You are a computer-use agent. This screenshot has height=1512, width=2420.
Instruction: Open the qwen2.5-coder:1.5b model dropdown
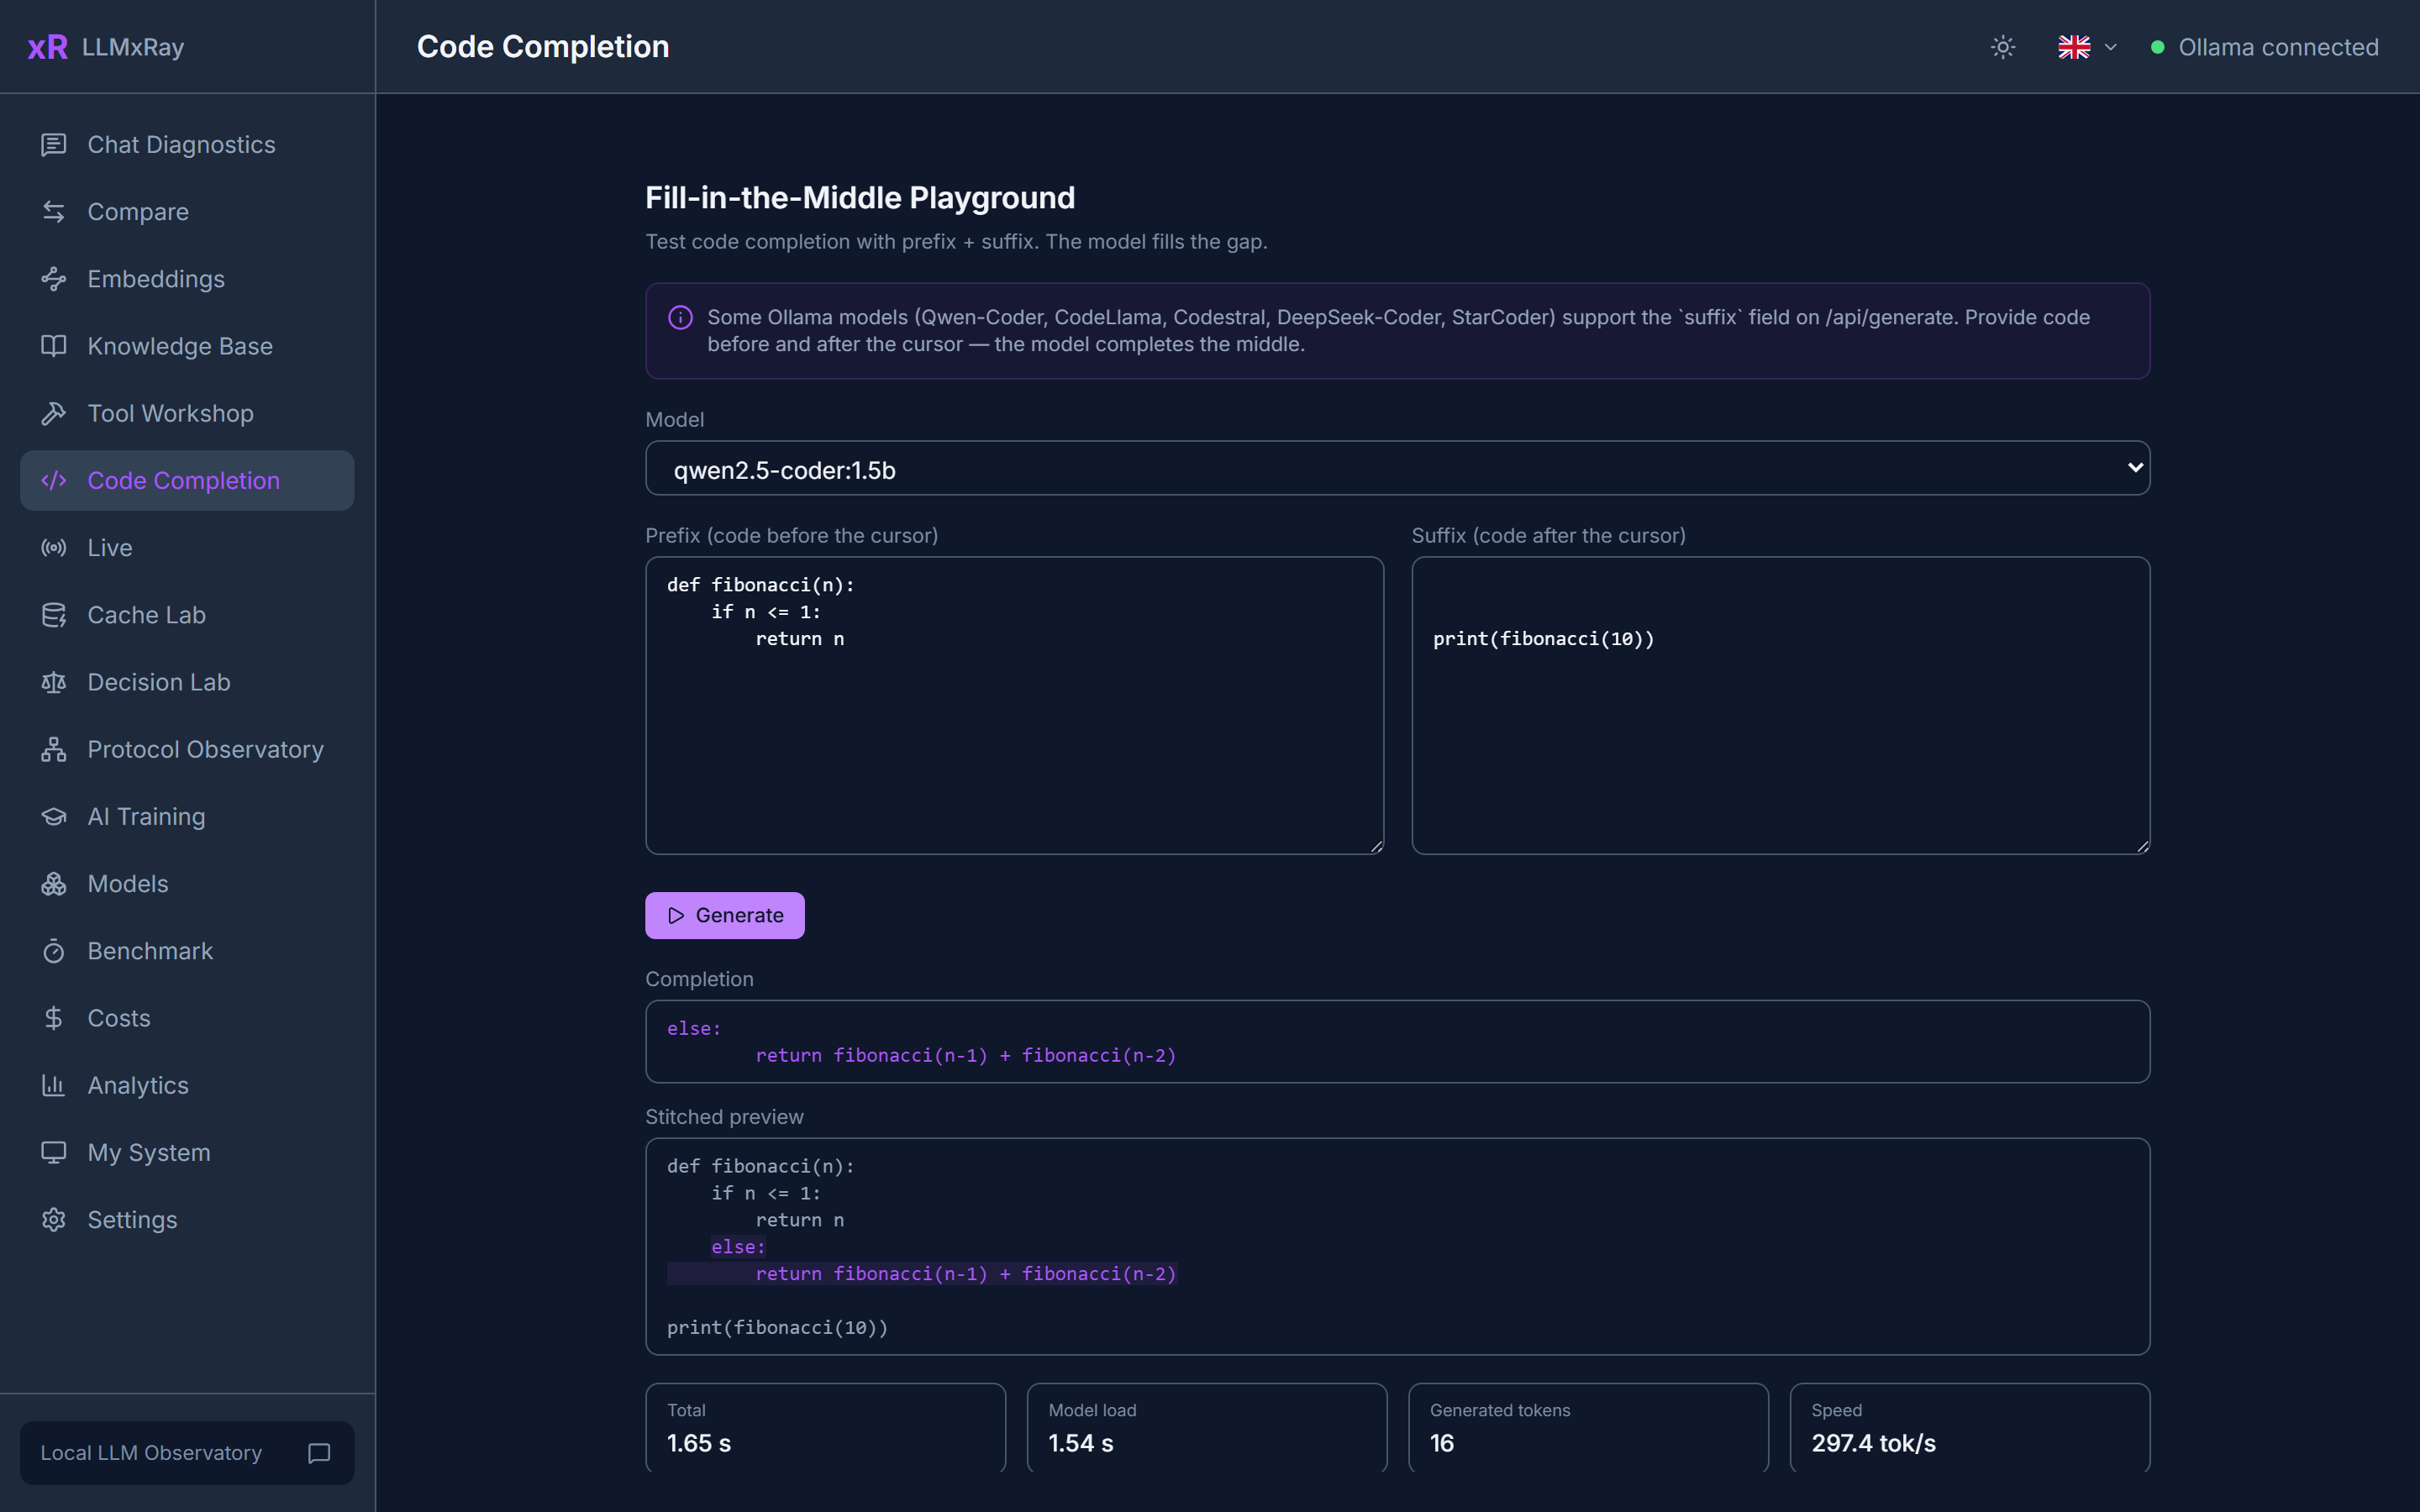click(x=1397, y=468)
